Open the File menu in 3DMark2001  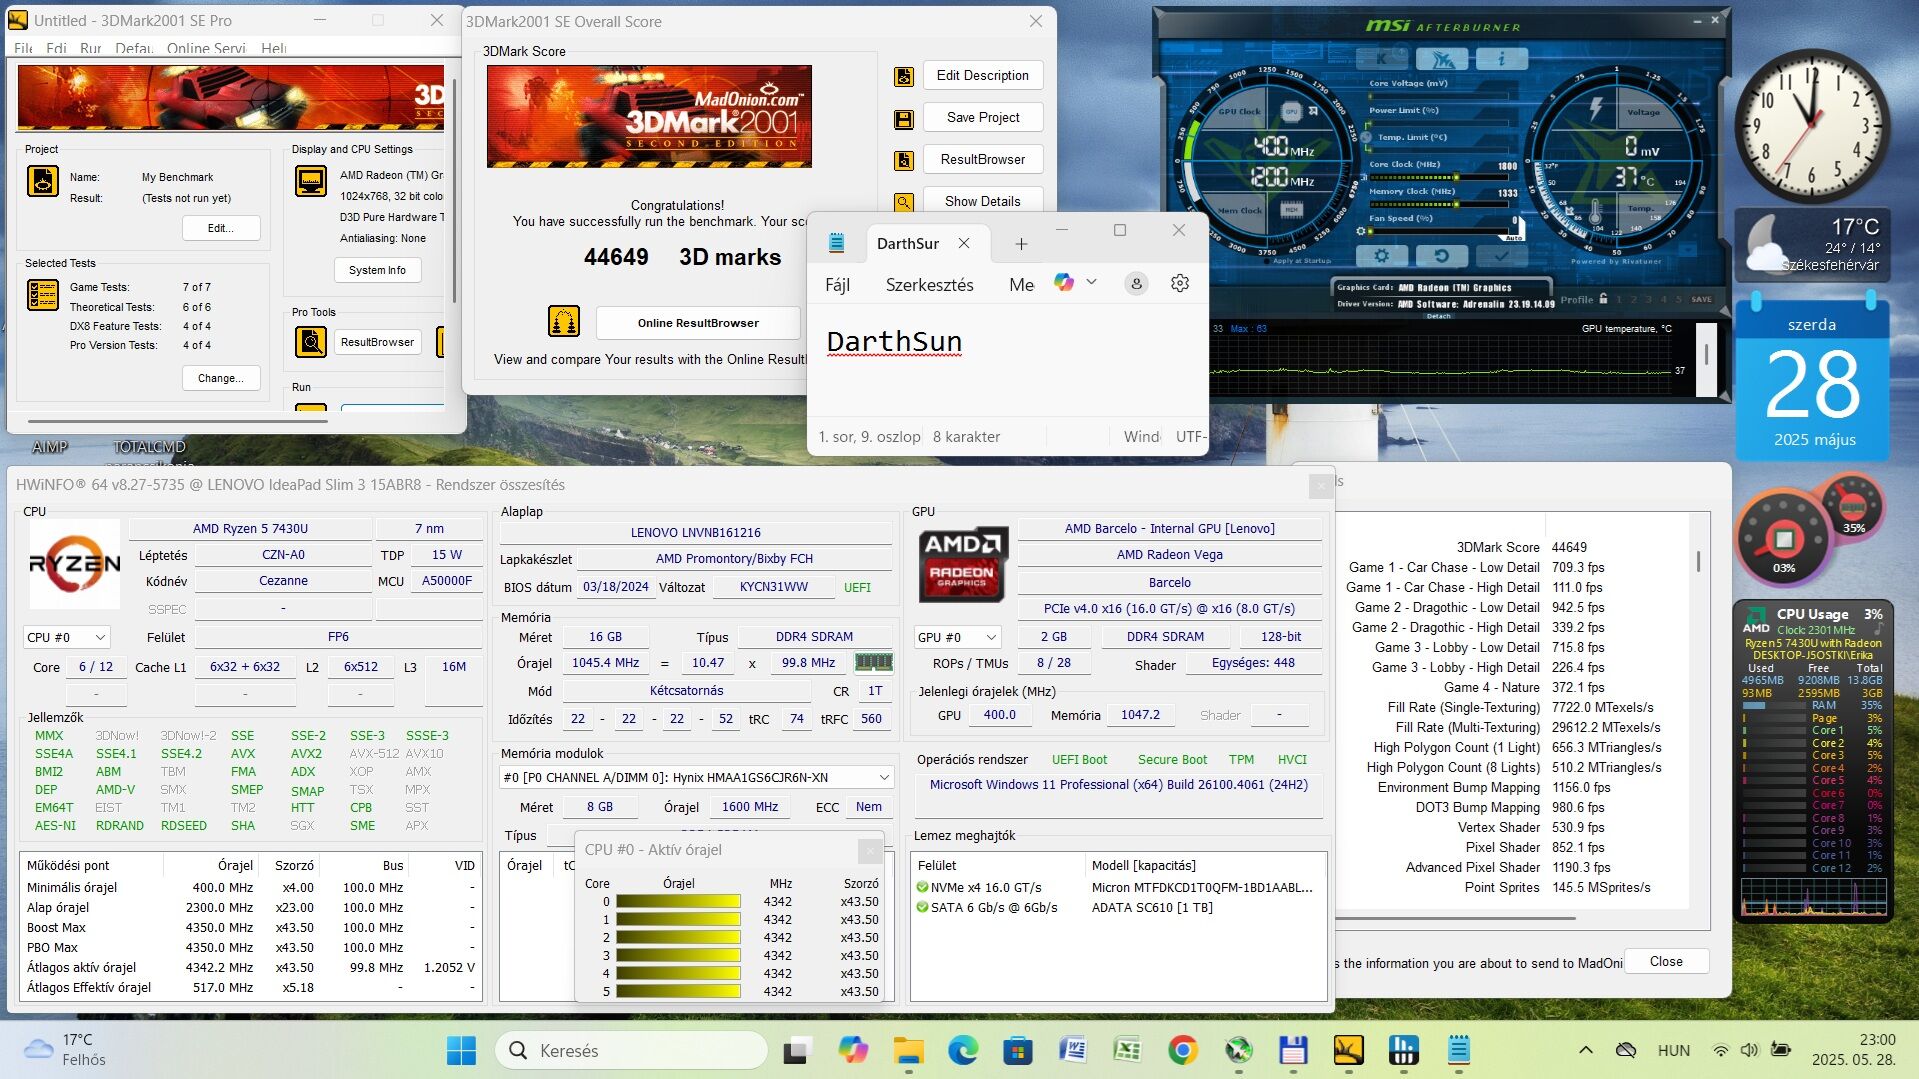(x=23, y=48)
